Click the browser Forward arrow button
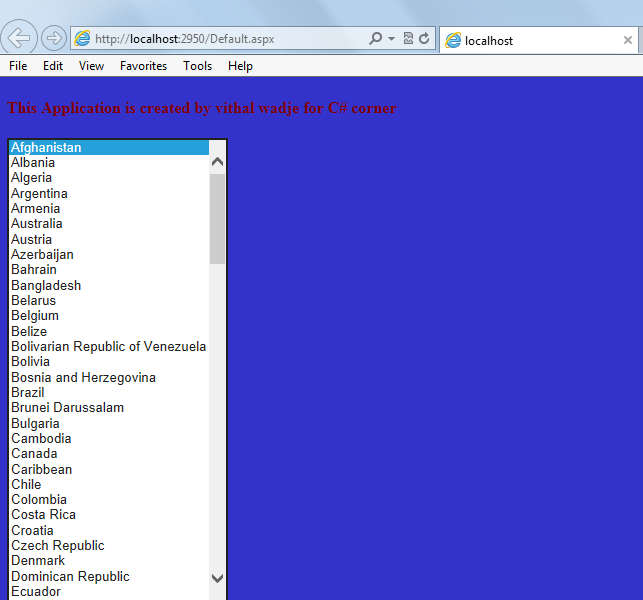The width and height of the screenshot is (643, 600). click(54, 38)
